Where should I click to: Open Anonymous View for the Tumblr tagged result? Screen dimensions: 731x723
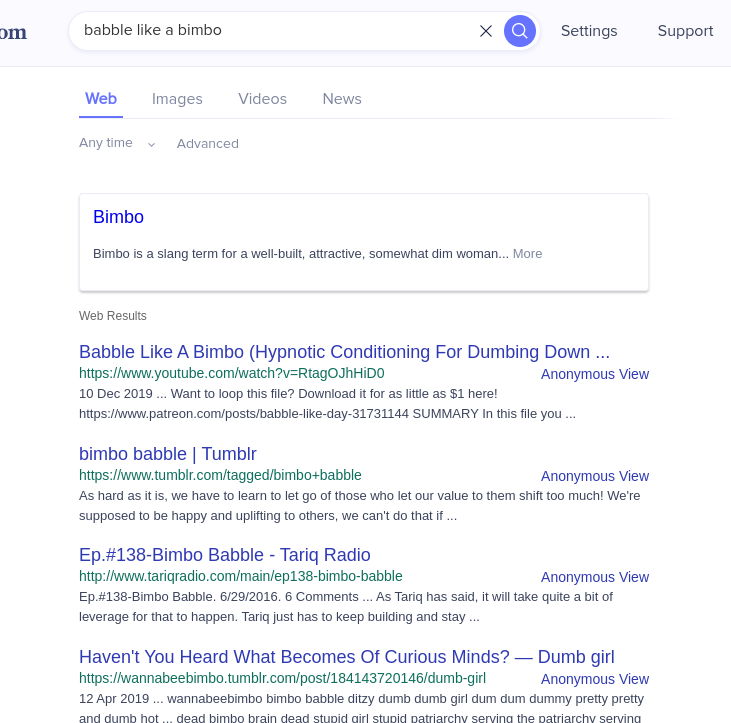point(594,476)
